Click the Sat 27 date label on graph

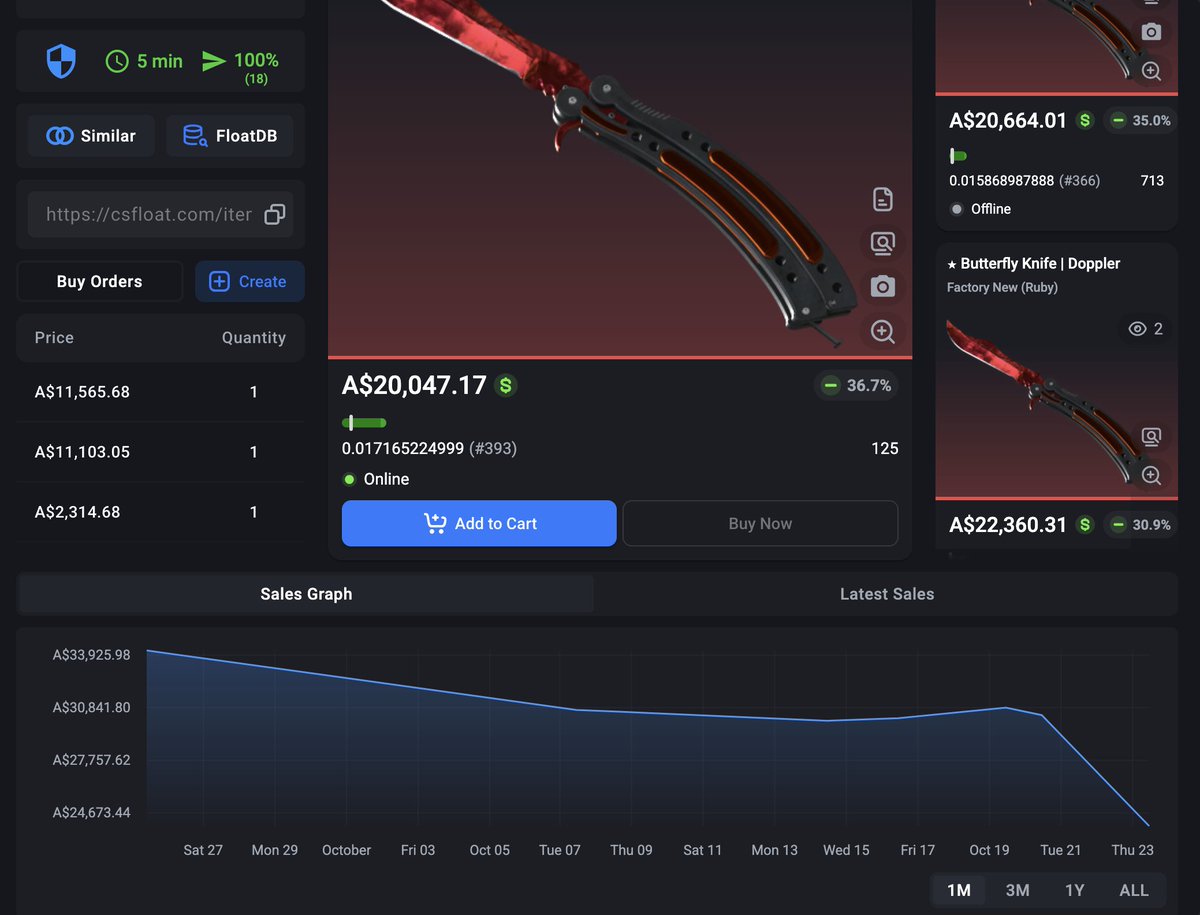click(203, 850)
